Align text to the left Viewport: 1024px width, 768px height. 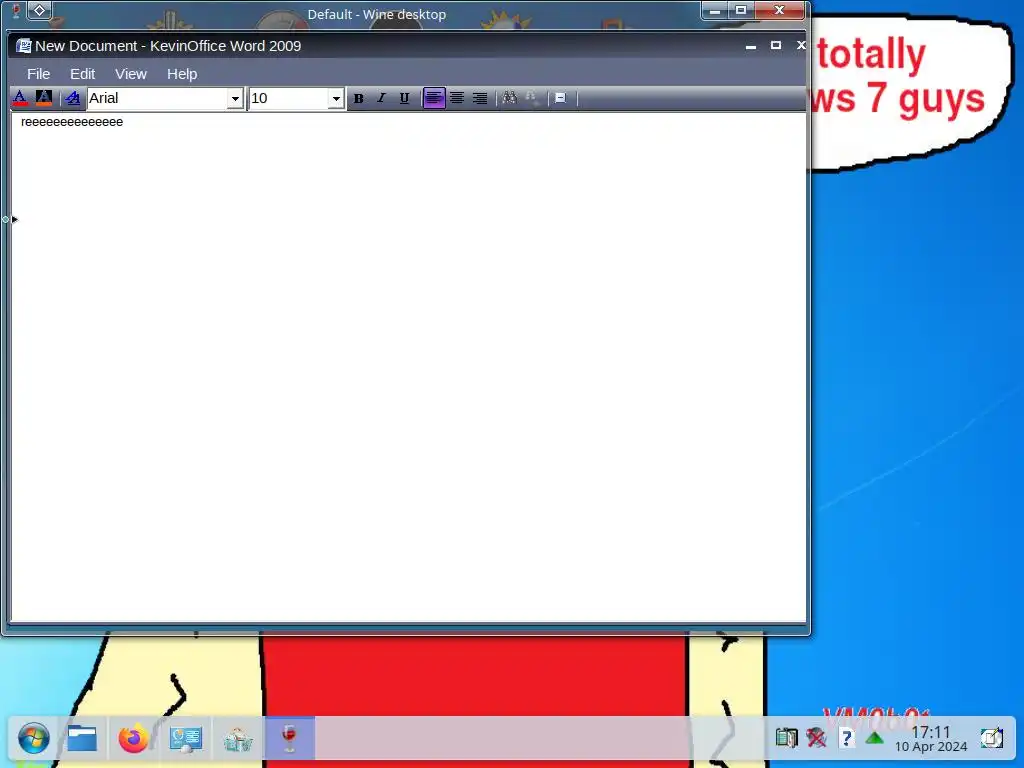434,99
